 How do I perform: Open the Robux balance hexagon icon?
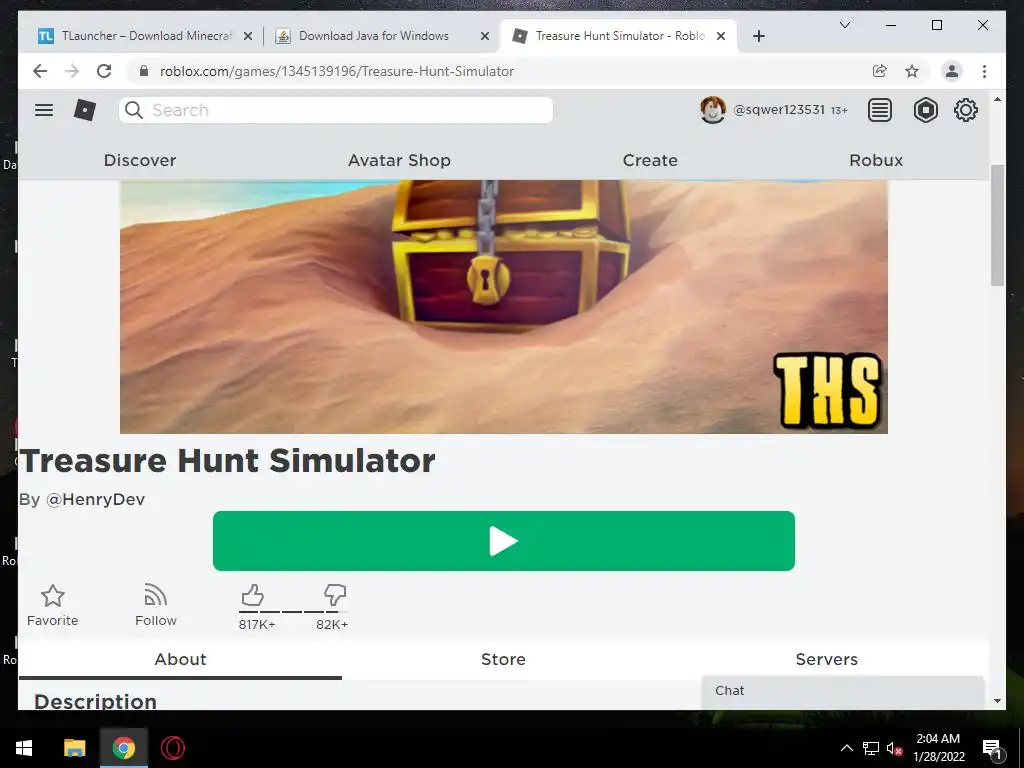tap(925, 110)
